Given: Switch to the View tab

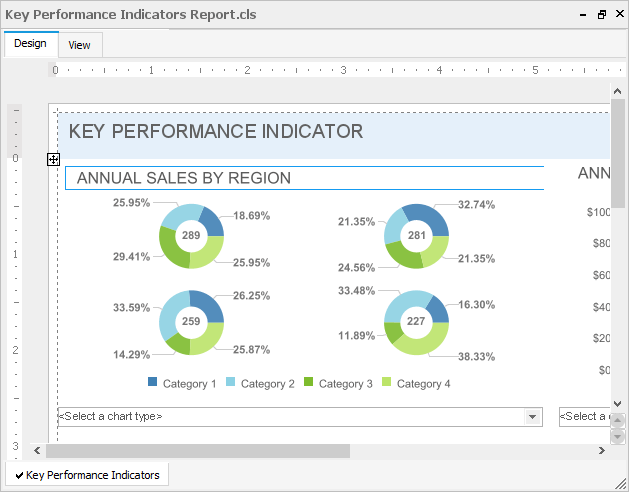Looking at the screenshot, I should coord(79,45).
